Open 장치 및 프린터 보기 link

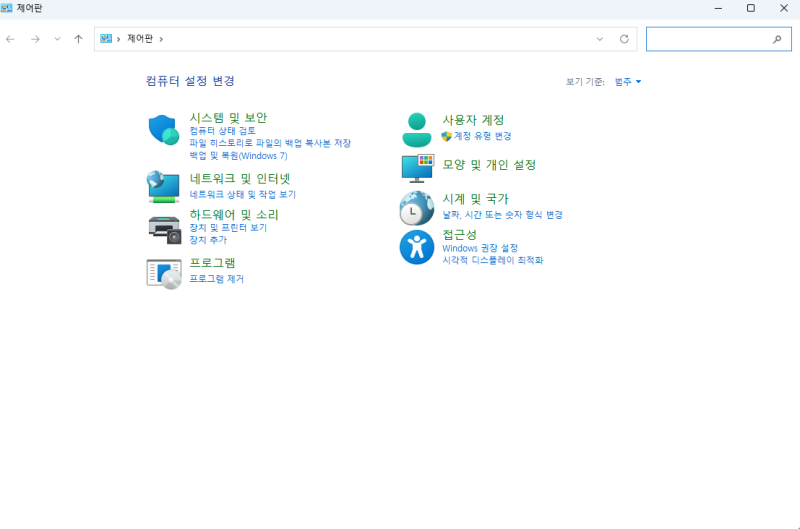(228, 228)
